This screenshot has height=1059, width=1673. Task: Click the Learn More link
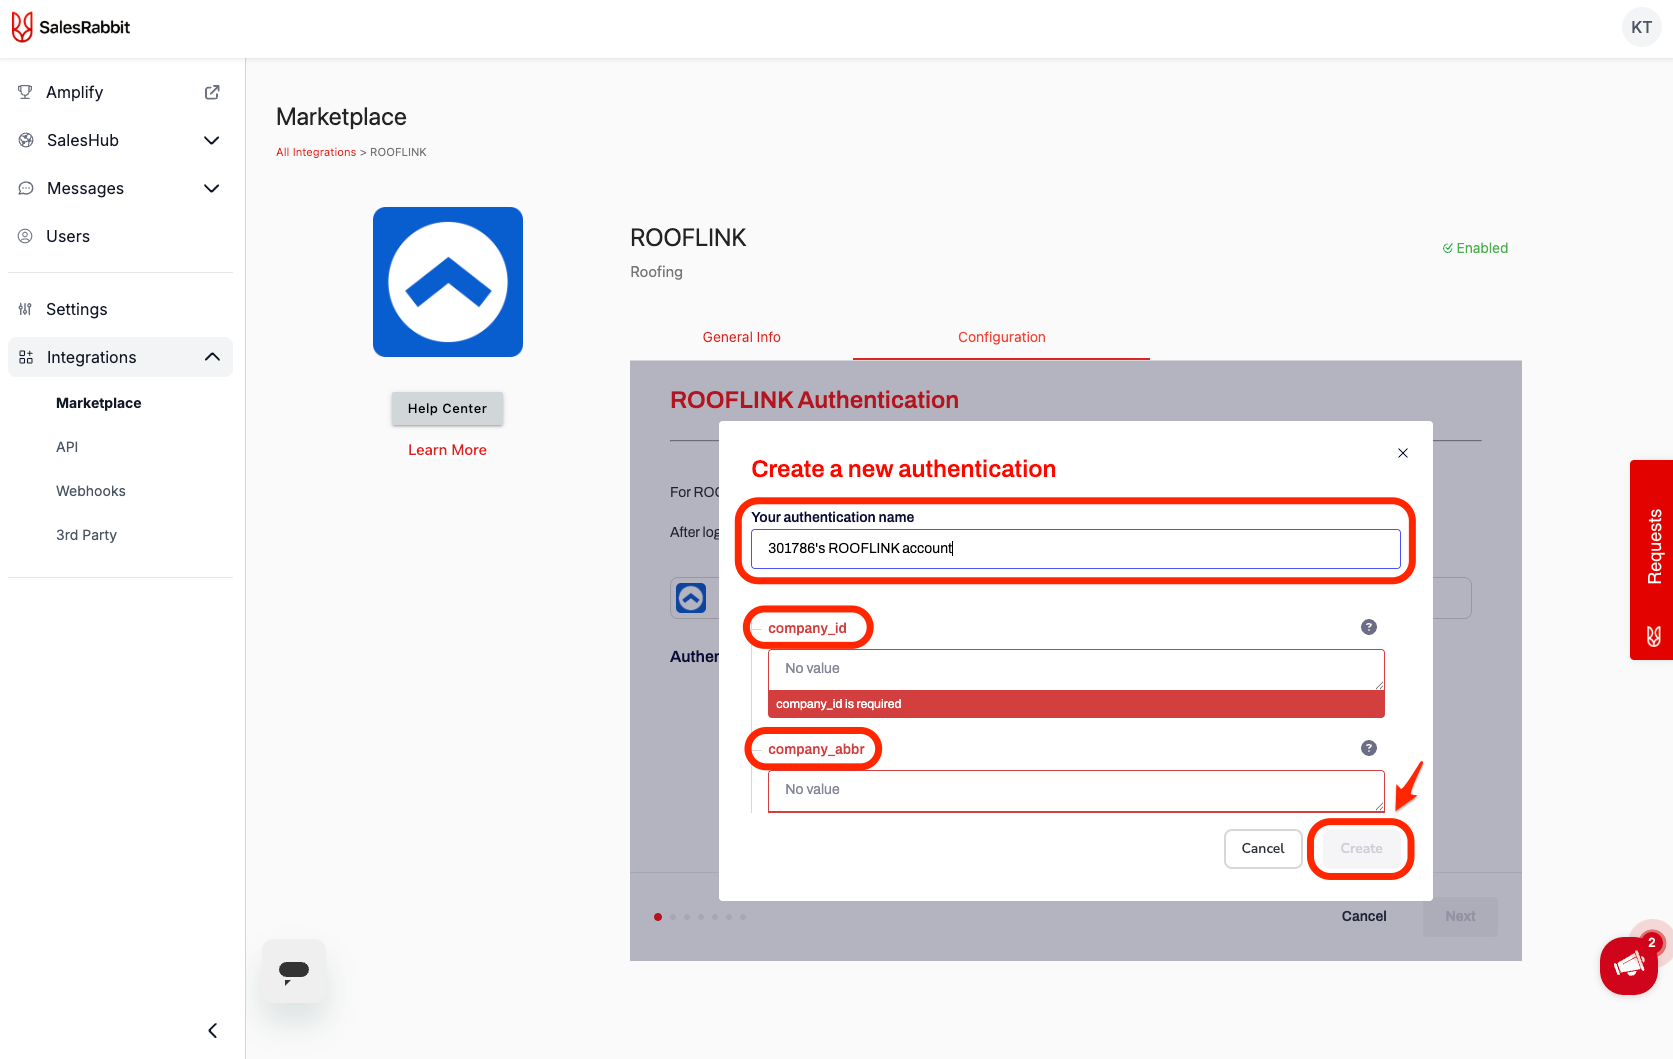447,450
